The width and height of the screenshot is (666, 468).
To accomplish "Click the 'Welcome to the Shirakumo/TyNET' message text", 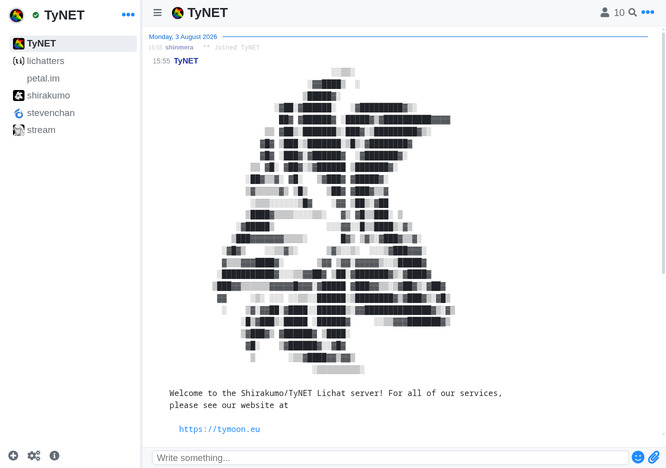I will (x=336, y=399).
